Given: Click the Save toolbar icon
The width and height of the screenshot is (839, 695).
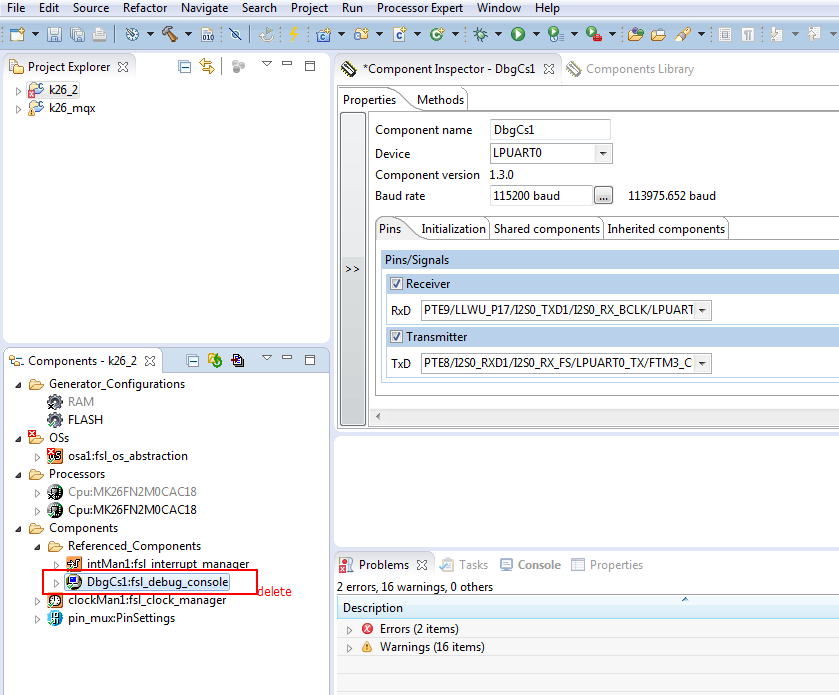Looking at the screenshot, I should tap(54, 35).
